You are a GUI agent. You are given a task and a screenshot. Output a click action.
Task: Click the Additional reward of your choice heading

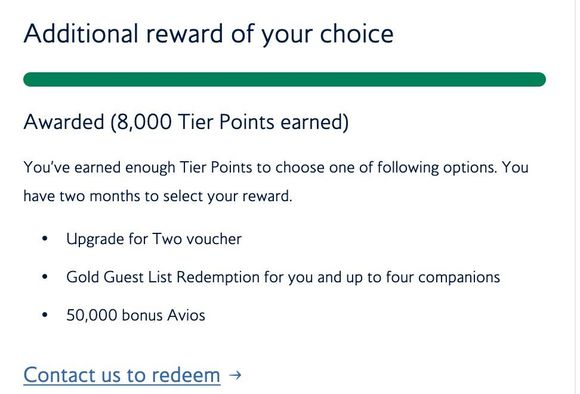click(x=209, y=34)
